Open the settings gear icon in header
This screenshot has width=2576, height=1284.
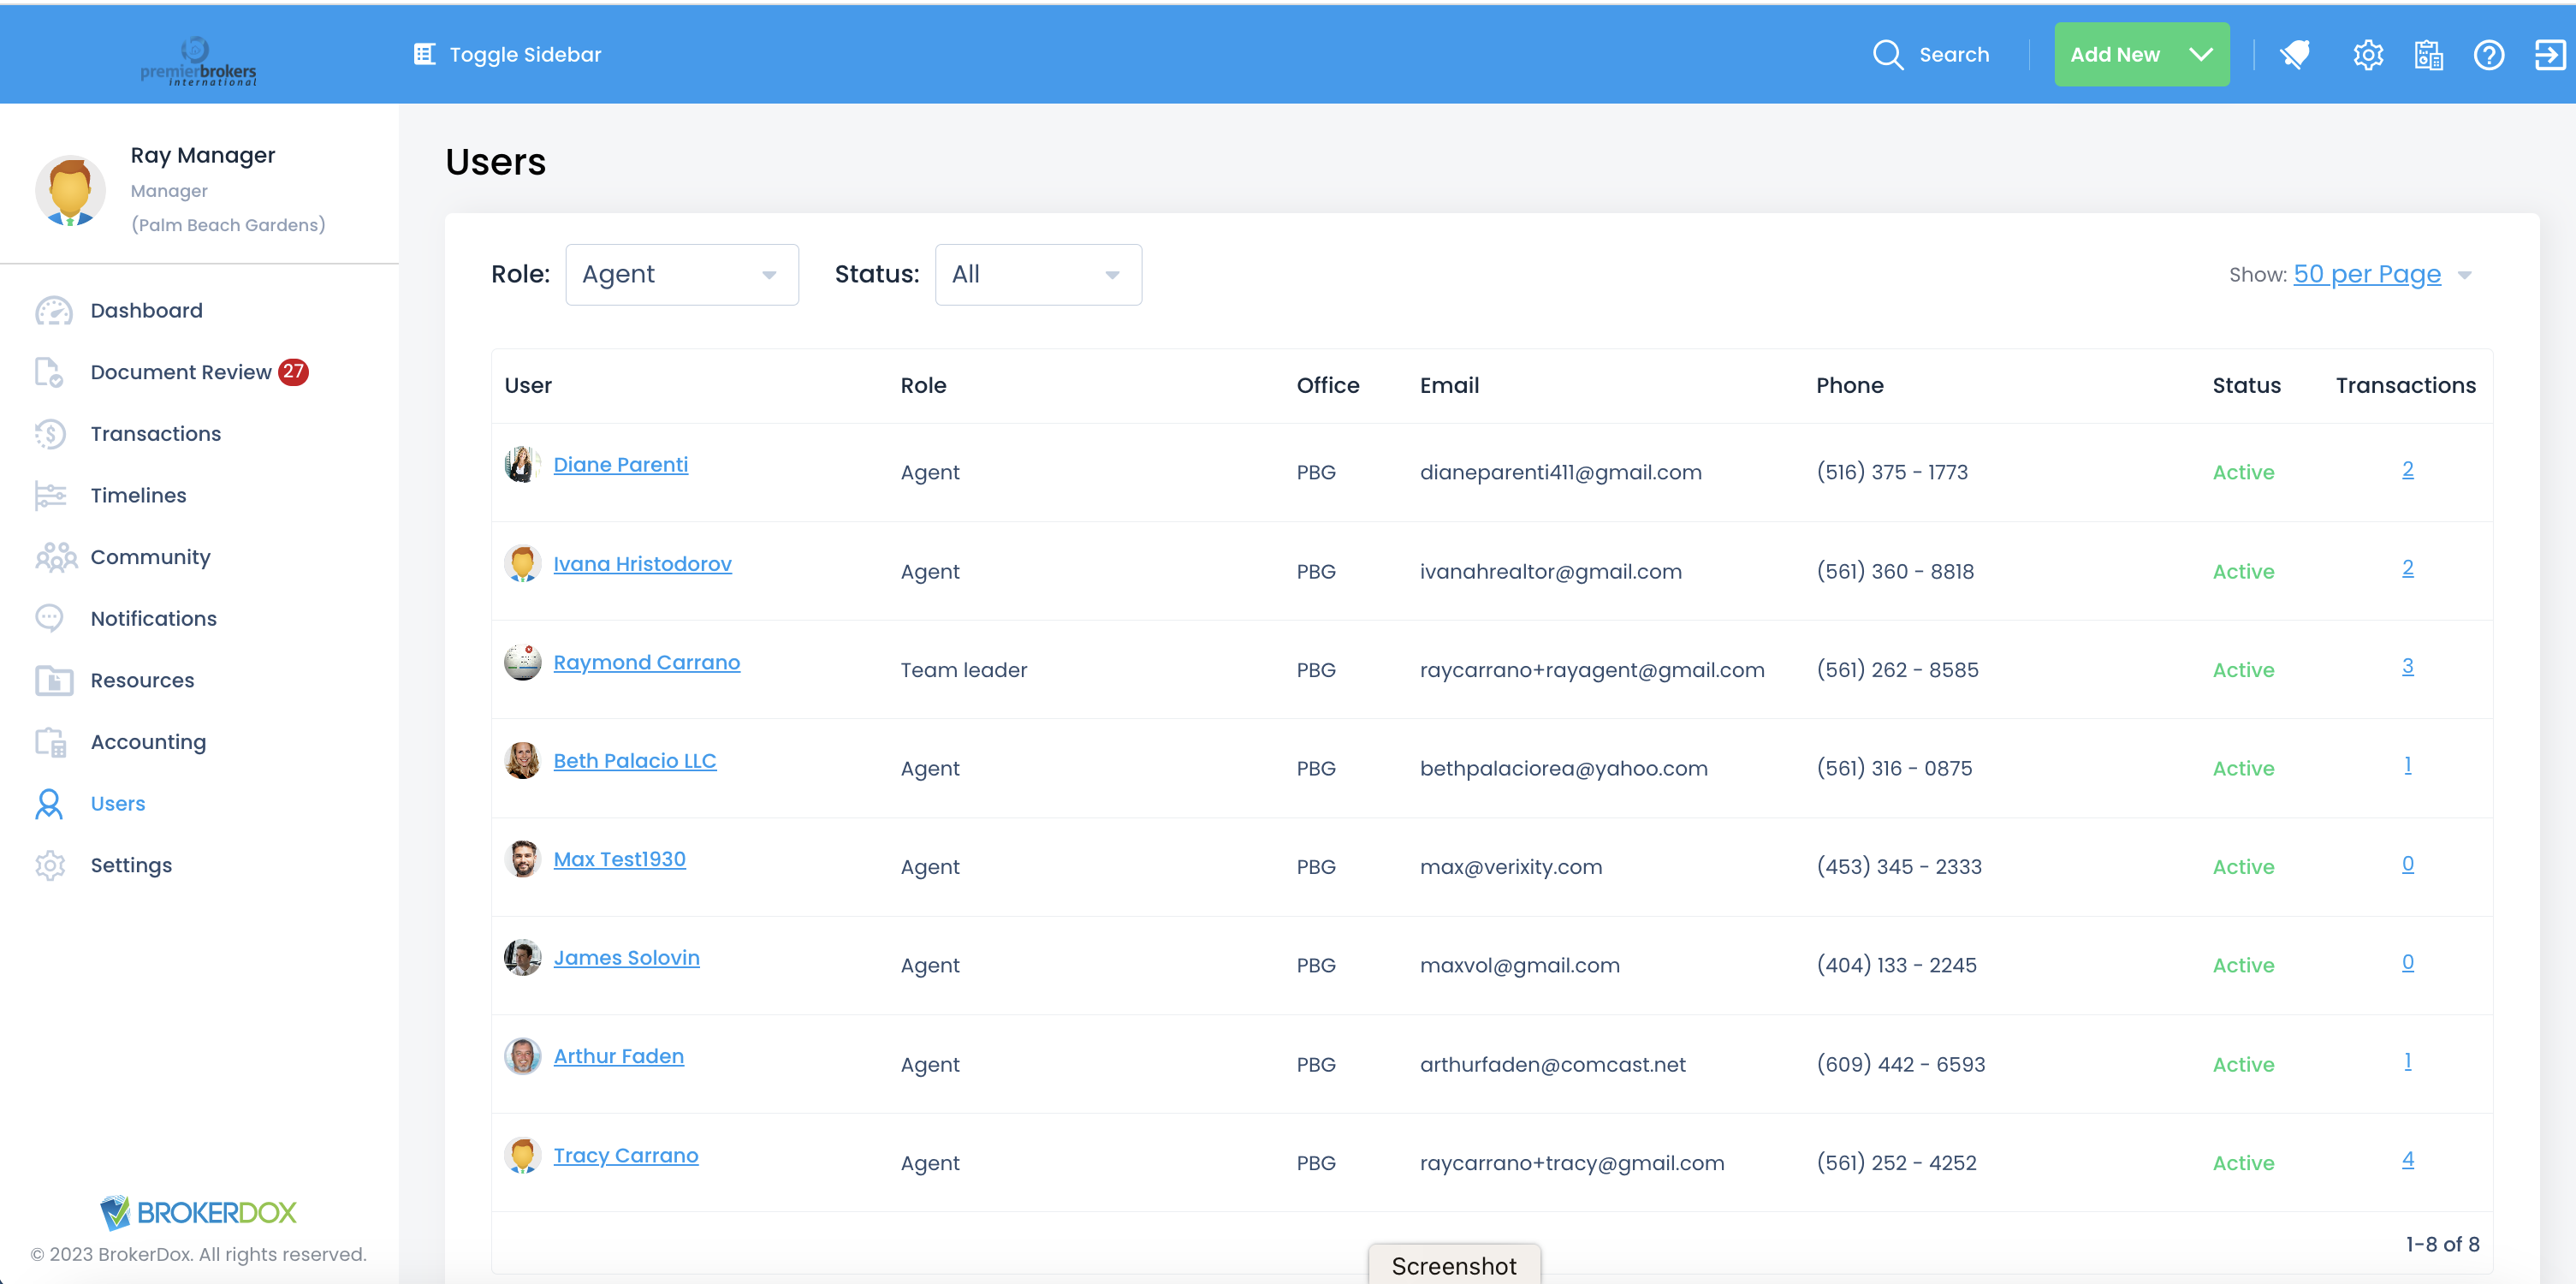[2367, 54]
